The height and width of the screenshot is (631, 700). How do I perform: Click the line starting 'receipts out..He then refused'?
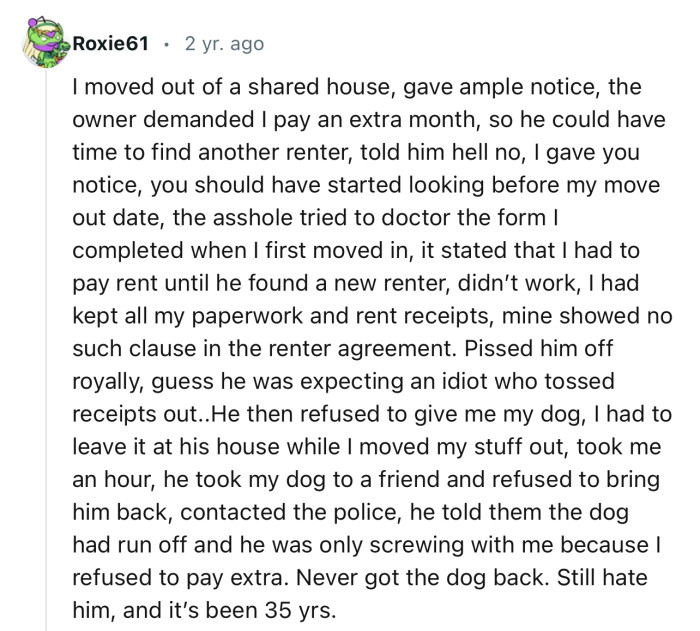(x=372, y=414)
